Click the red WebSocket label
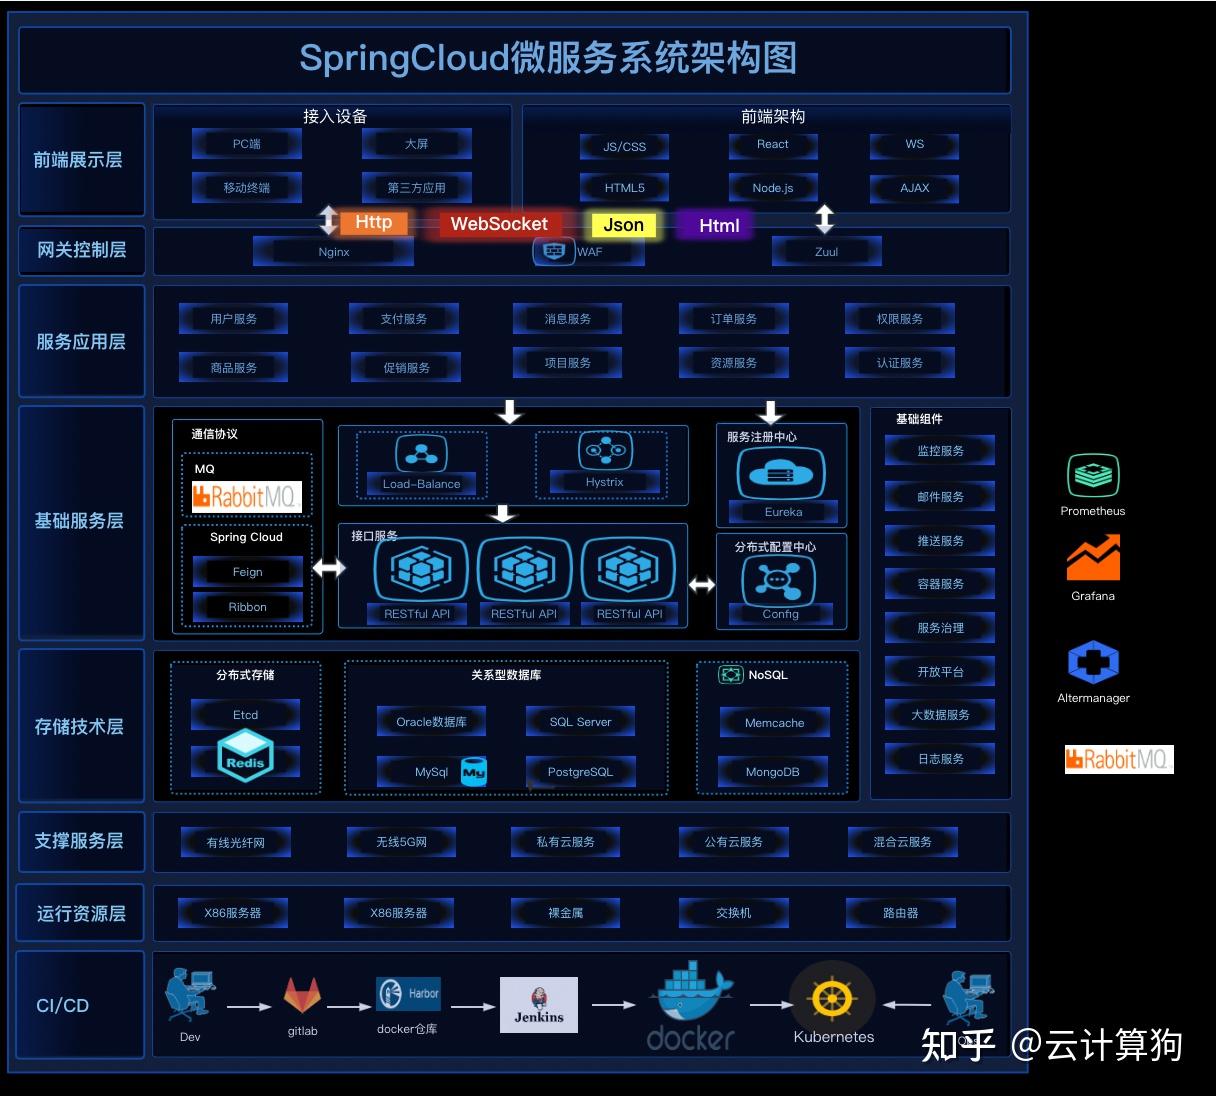This screenshot has width=1216, height=1096. [x=499, y=224]
